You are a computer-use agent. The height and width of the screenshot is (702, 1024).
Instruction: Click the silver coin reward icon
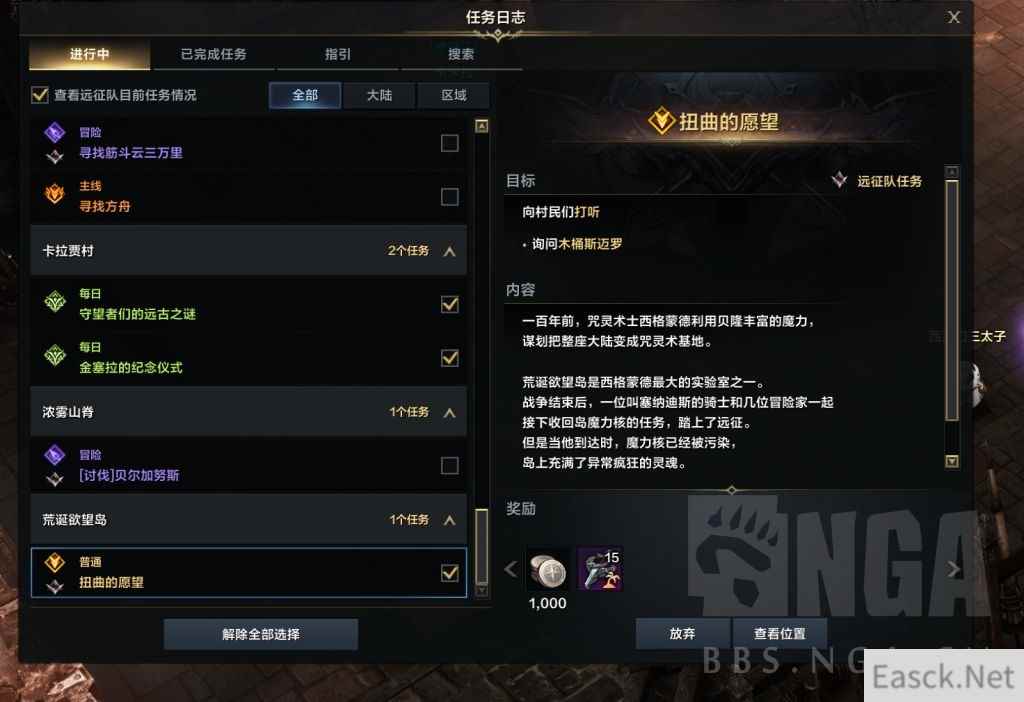[x=547, y=569]
